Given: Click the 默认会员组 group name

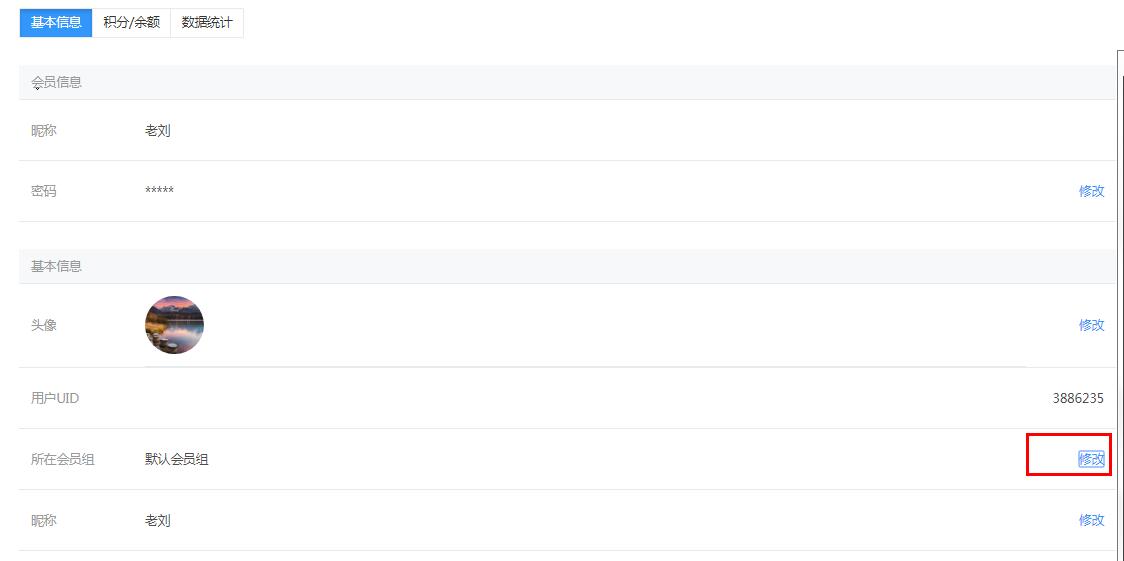Looking at the screenshot, I should click(176, 460).
